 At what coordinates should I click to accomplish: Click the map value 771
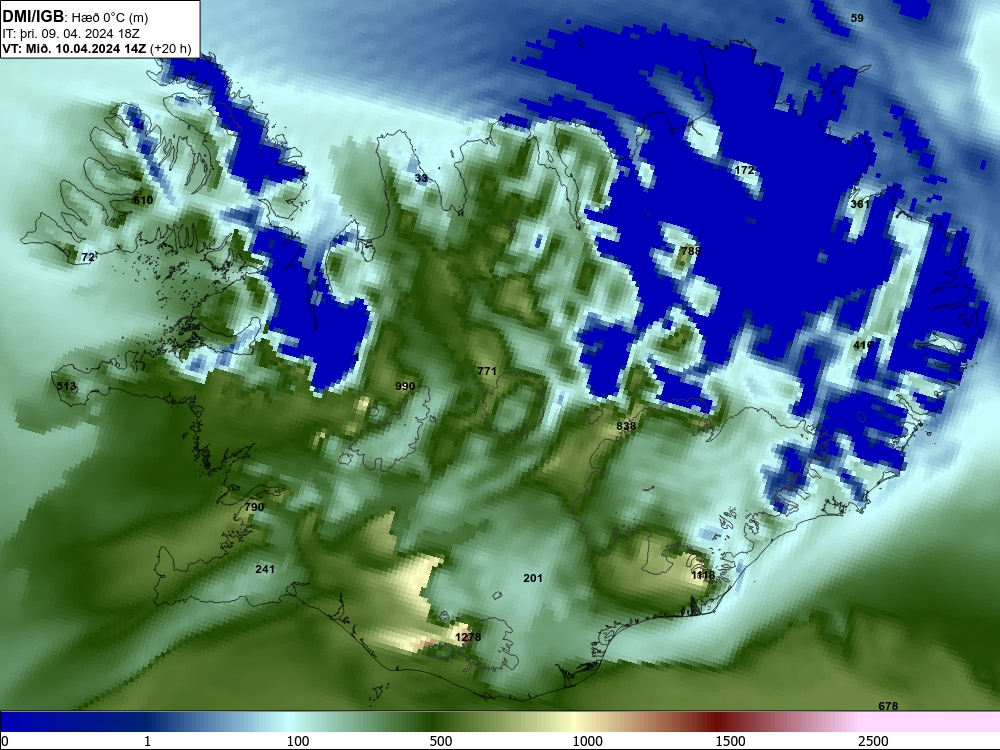pyautogui.click(x=487, y=371)
